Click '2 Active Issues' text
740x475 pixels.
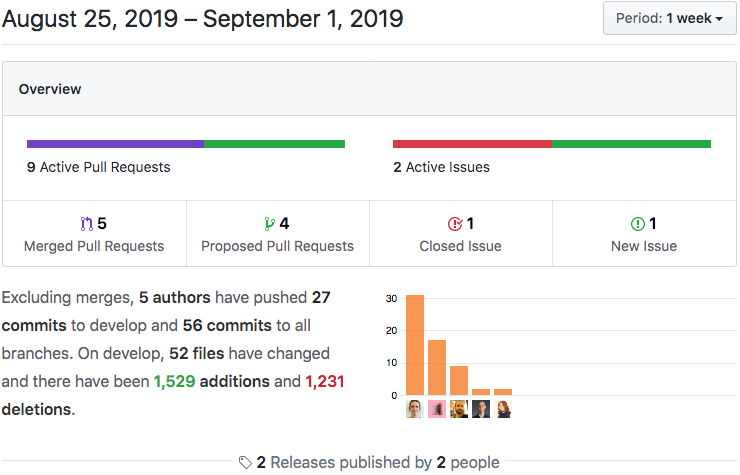(441, 167)
